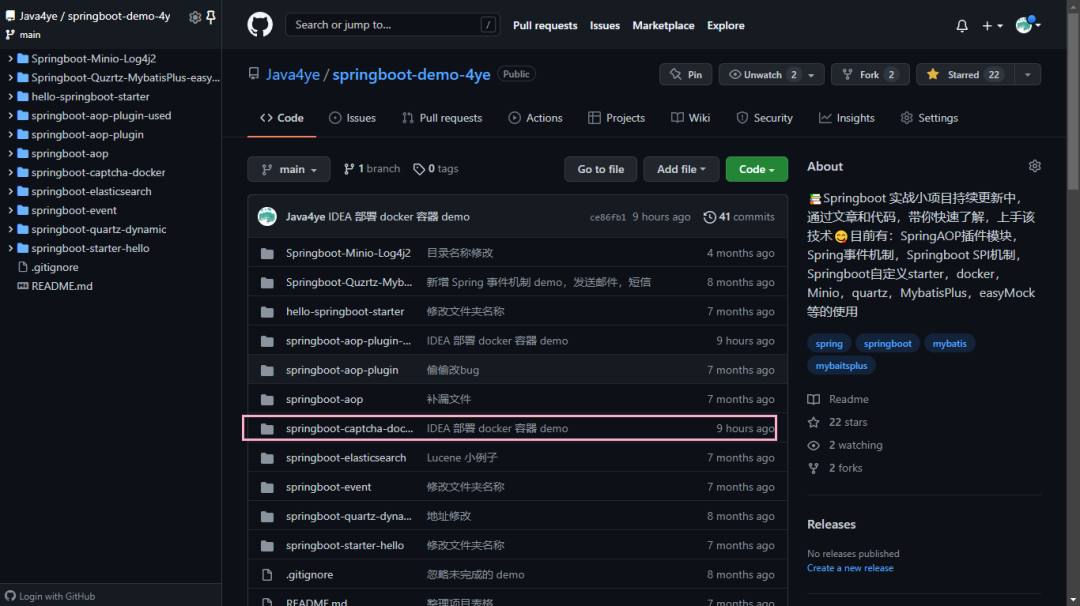The height and width of the screenshot is (606, 1080).
Task: Open the Wiki tab
Action: [690, 118]
